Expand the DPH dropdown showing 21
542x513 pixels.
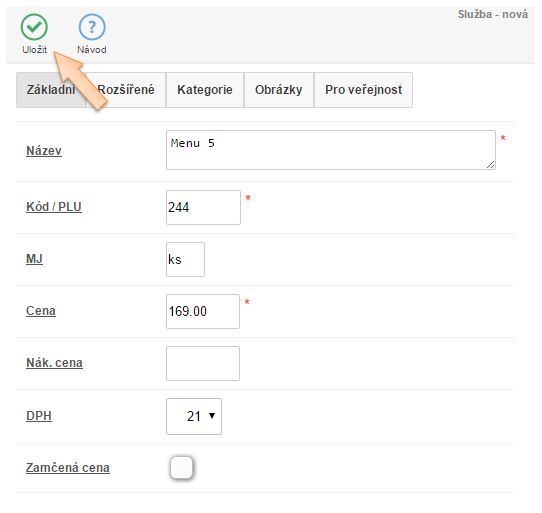194,417
